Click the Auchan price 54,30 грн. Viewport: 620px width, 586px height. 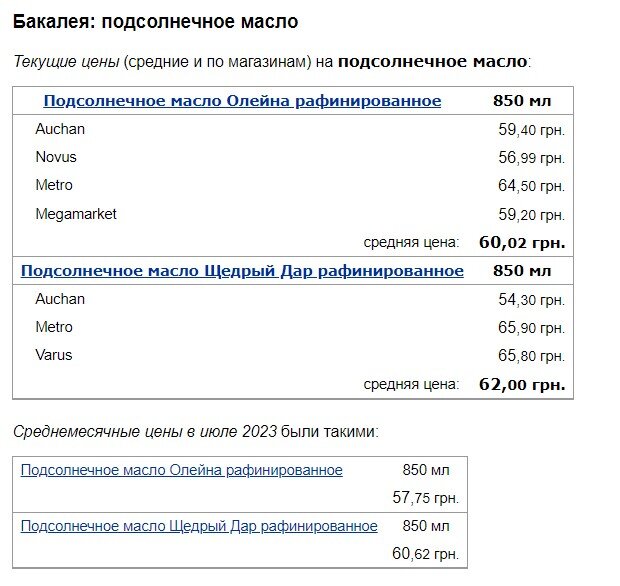coord(531,300)
